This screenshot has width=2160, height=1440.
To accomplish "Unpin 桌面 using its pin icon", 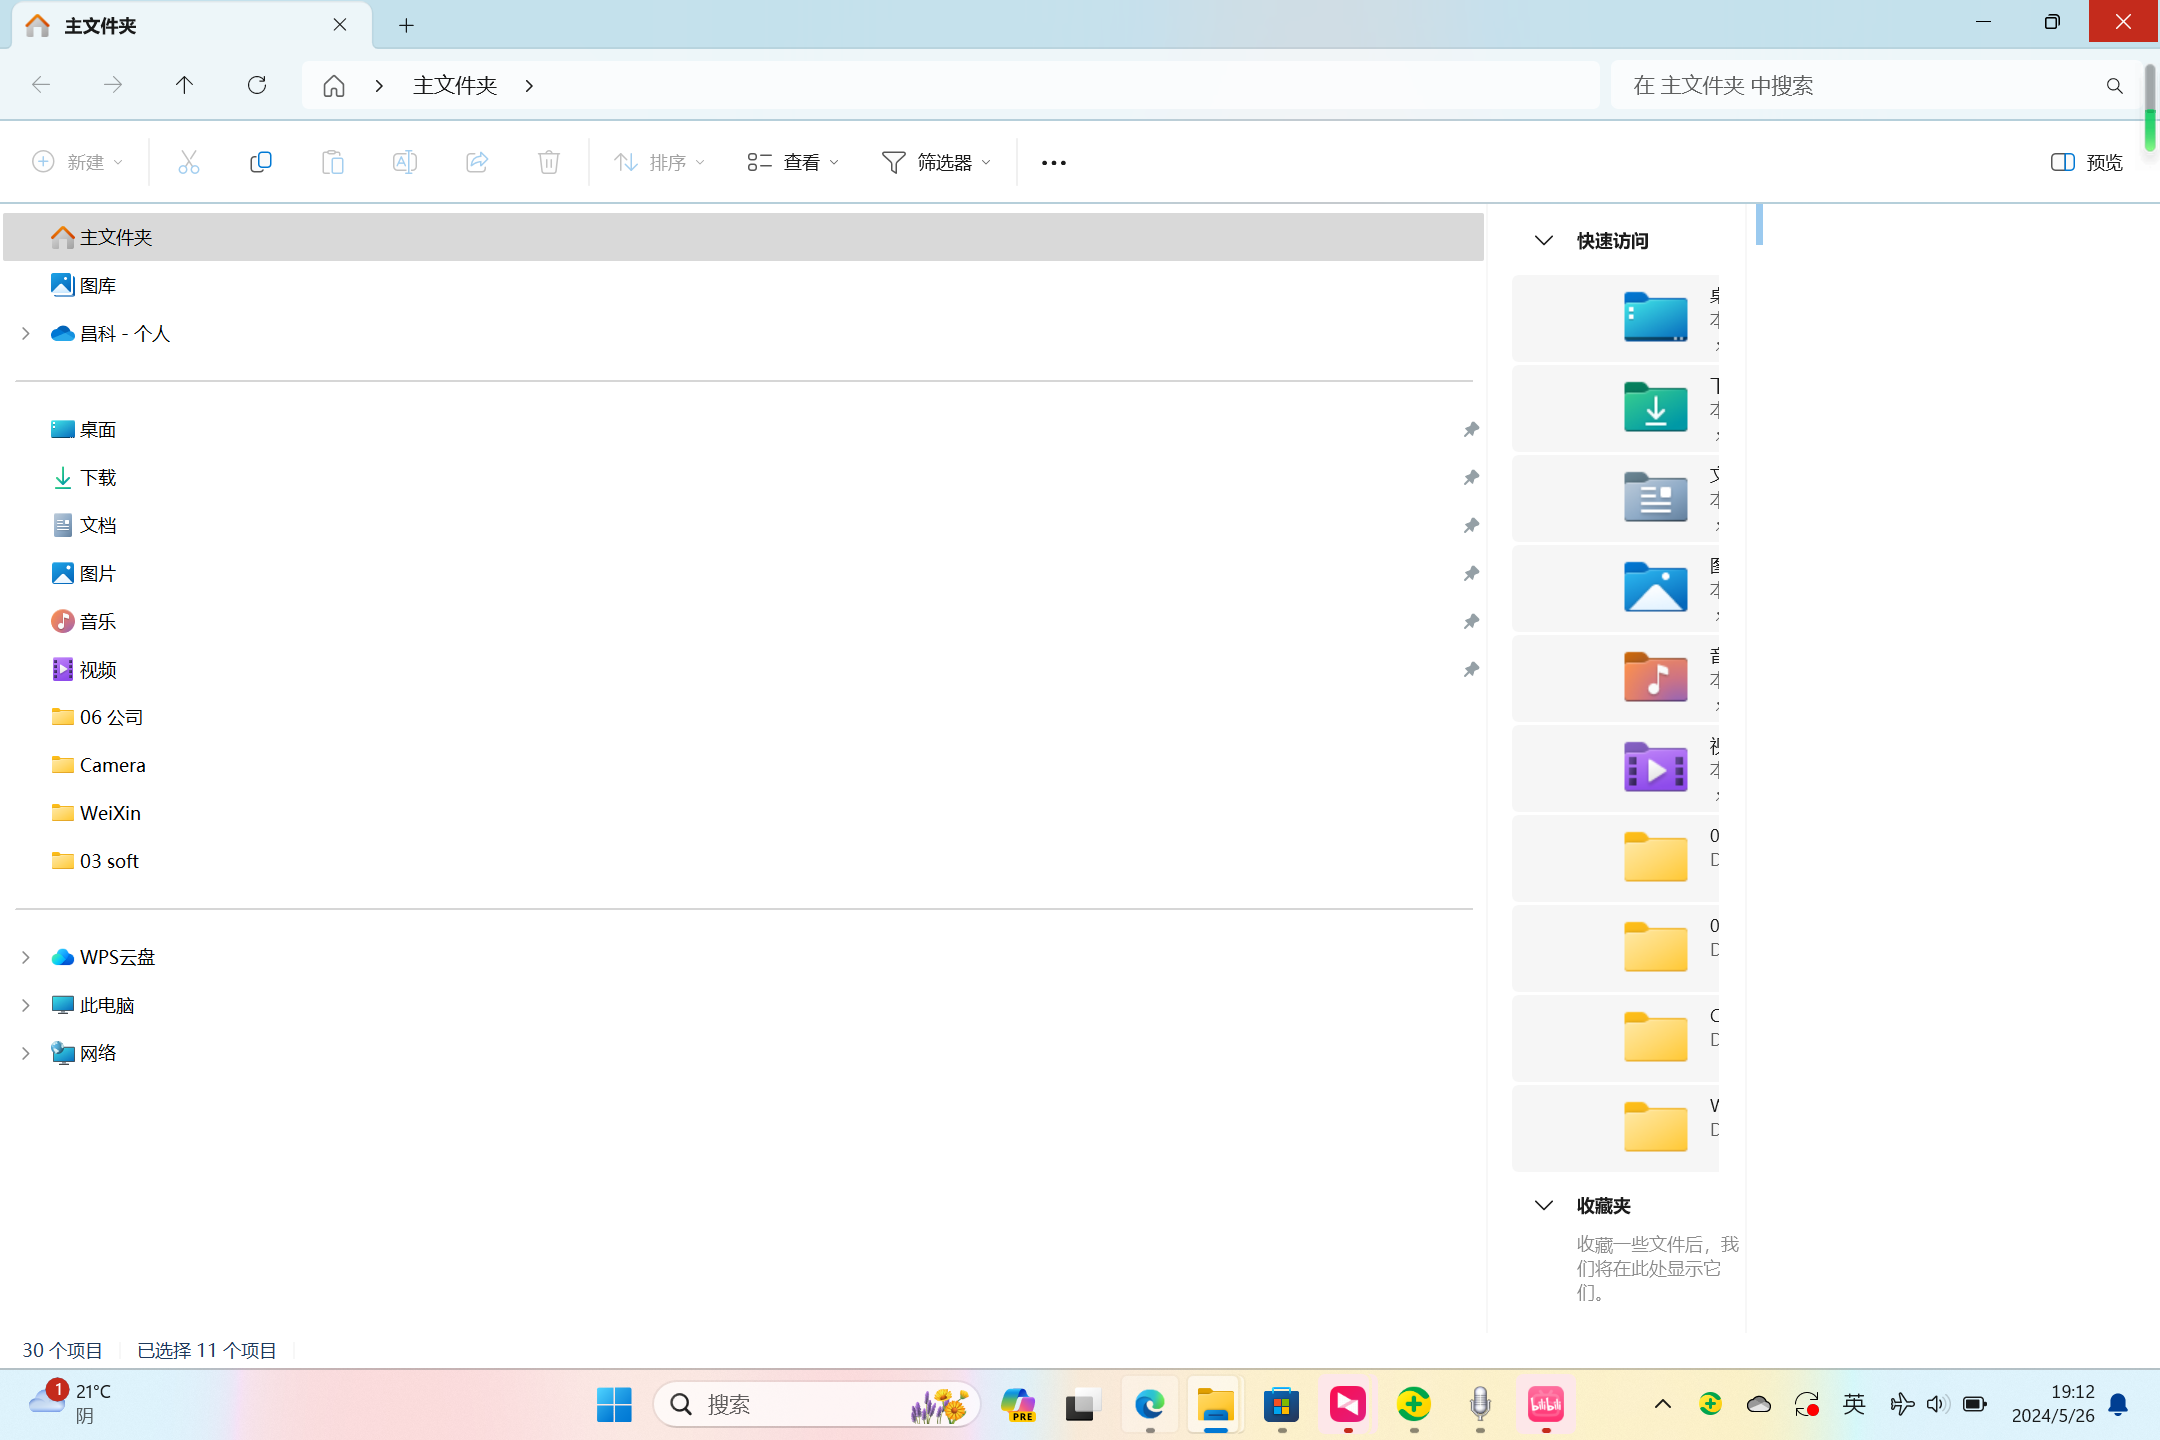I will pyautogui.click(x=1470, y=430).
